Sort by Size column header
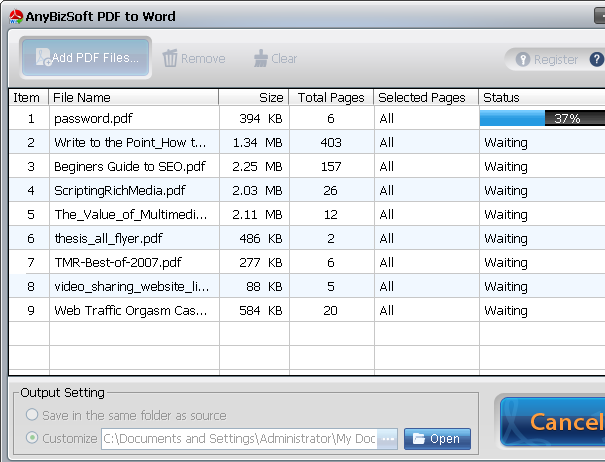This screenshot has width=605, height=462. point(254,97)
